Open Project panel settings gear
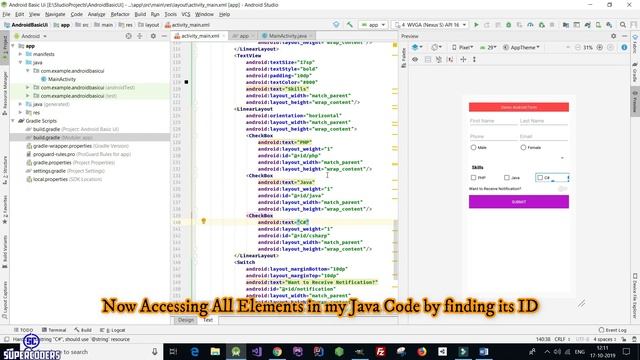Screen dimensions: 640x360 tap(153, 36)
